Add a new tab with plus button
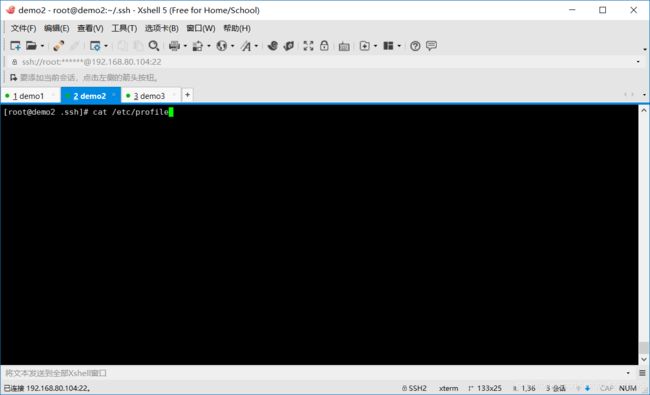The width and height of the screenshot is (650, 395). coord(187,95)
